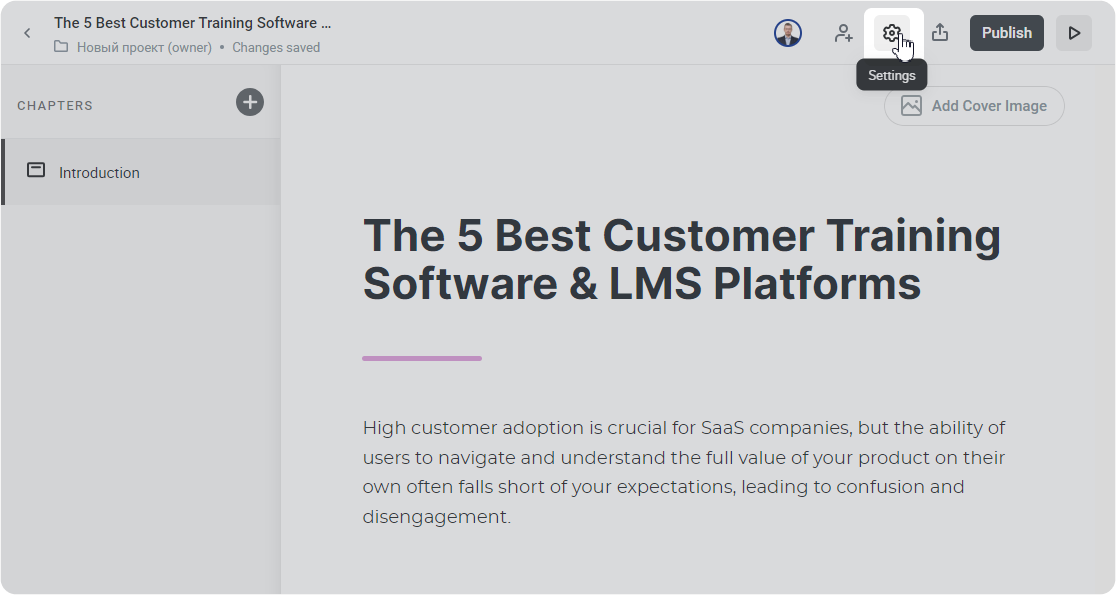
Task: Click the Introduction chapter page icon
Action: pos(36,170)
